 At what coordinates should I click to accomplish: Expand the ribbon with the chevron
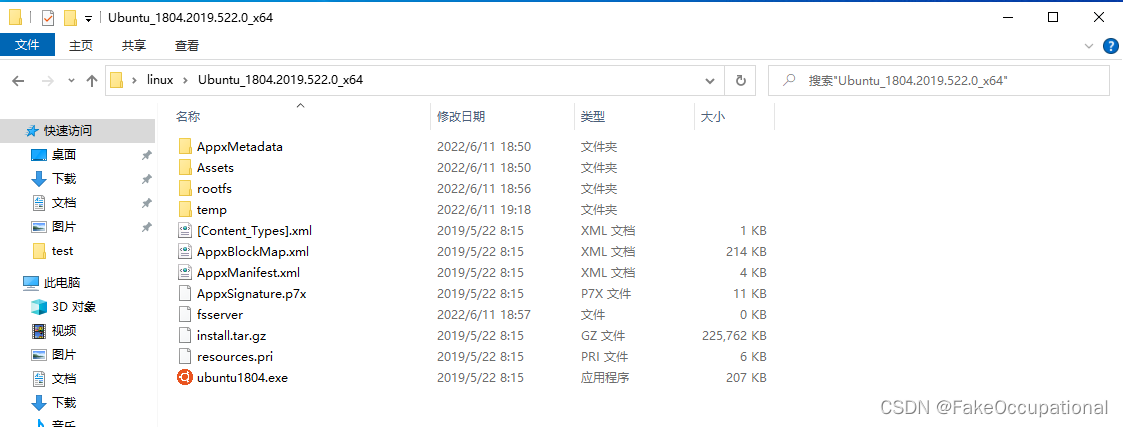click(x=1089, y=46)
